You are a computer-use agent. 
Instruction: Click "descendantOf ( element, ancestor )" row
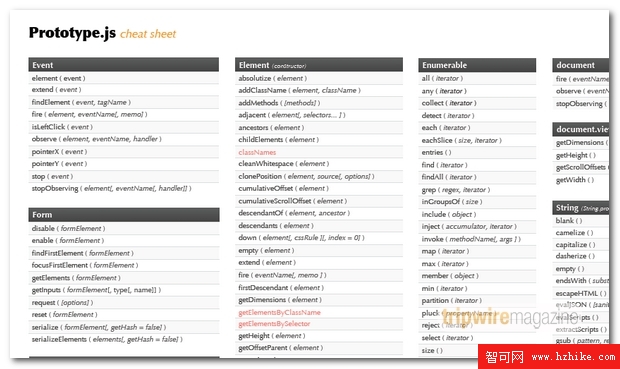point(319,213)
